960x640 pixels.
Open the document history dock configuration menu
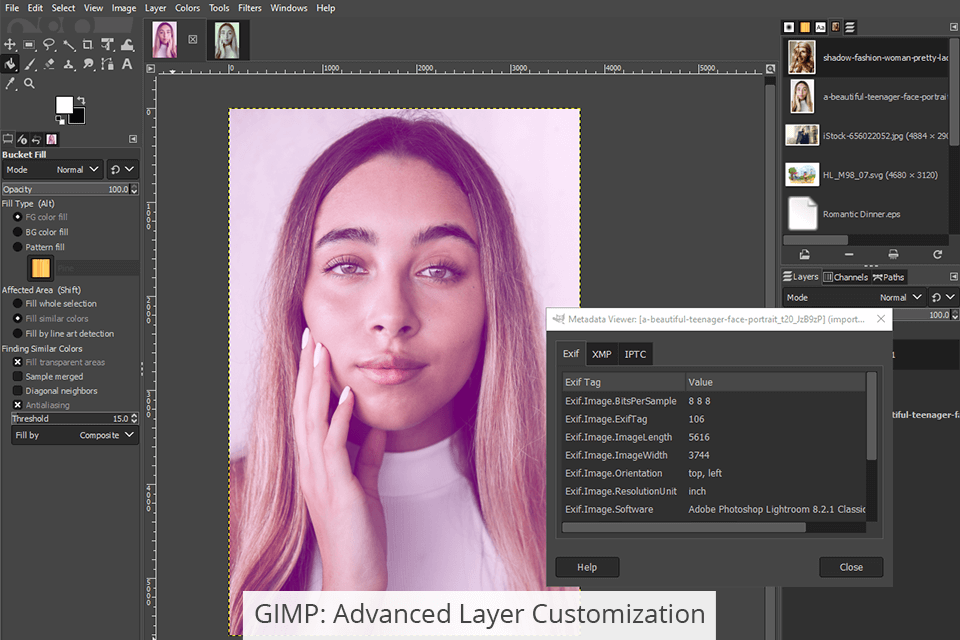(954, 27)
